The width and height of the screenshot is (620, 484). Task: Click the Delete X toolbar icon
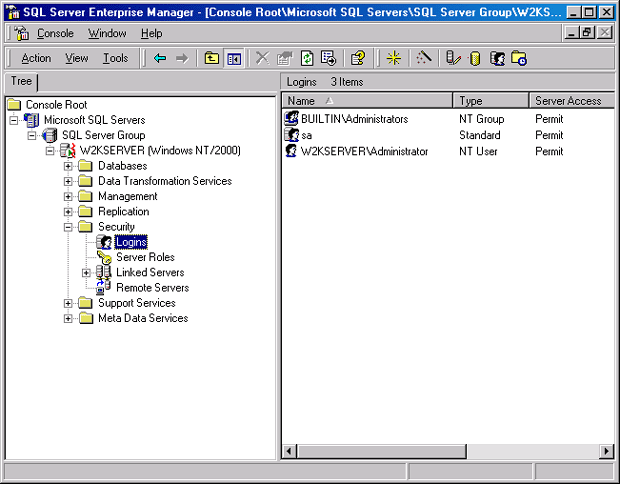pyautogui.click(x=262, y=59)
